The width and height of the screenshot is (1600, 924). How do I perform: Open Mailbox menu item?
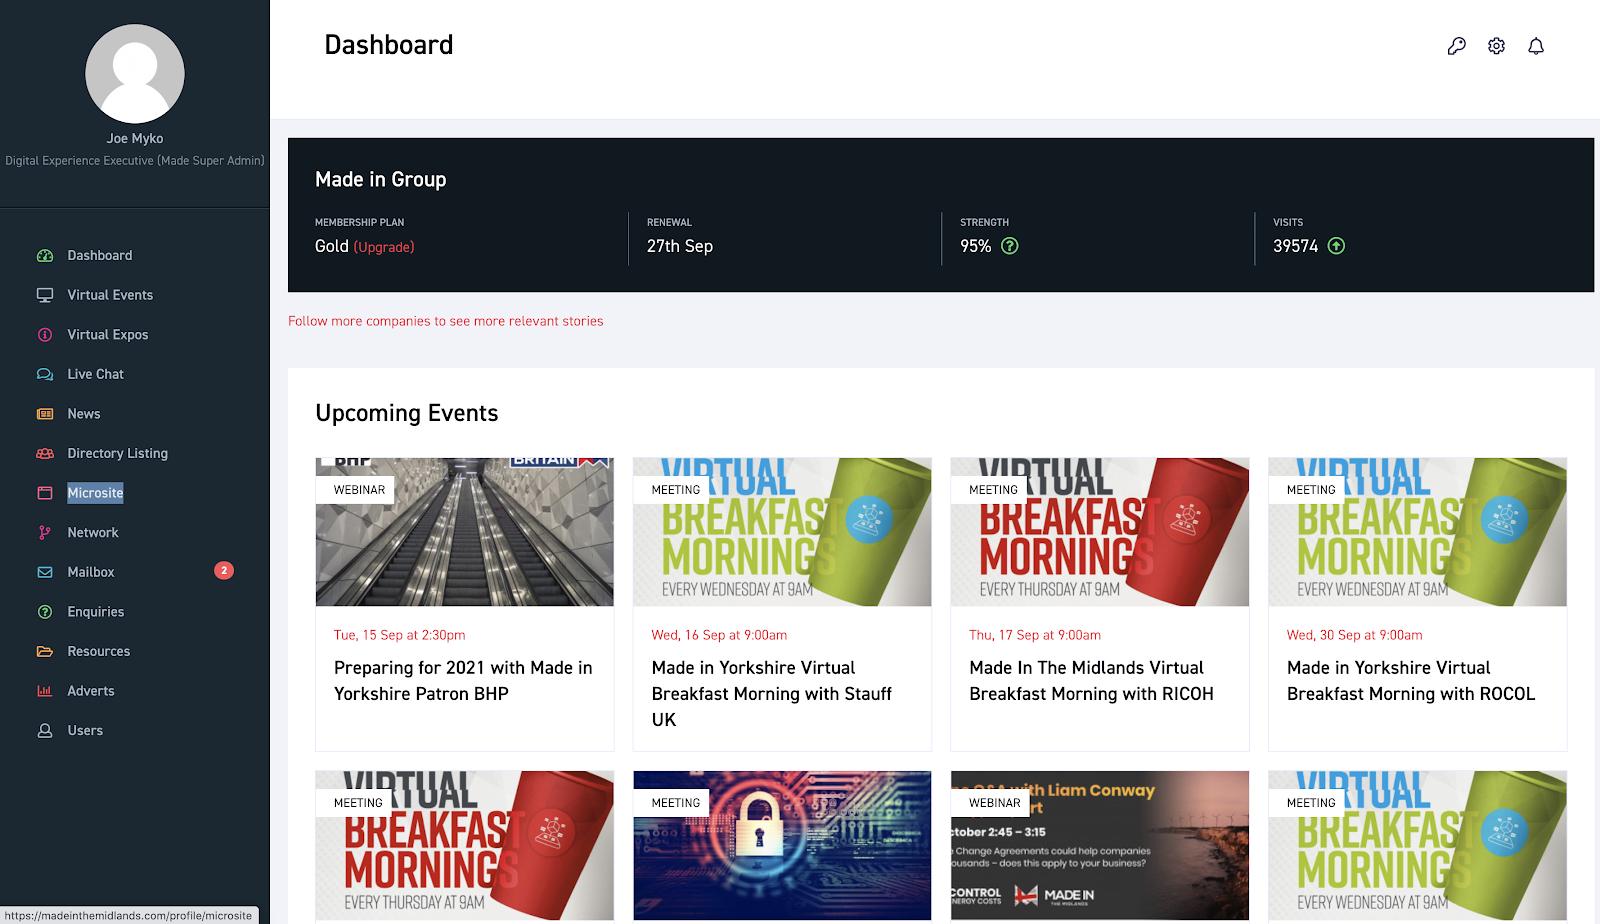91,573
